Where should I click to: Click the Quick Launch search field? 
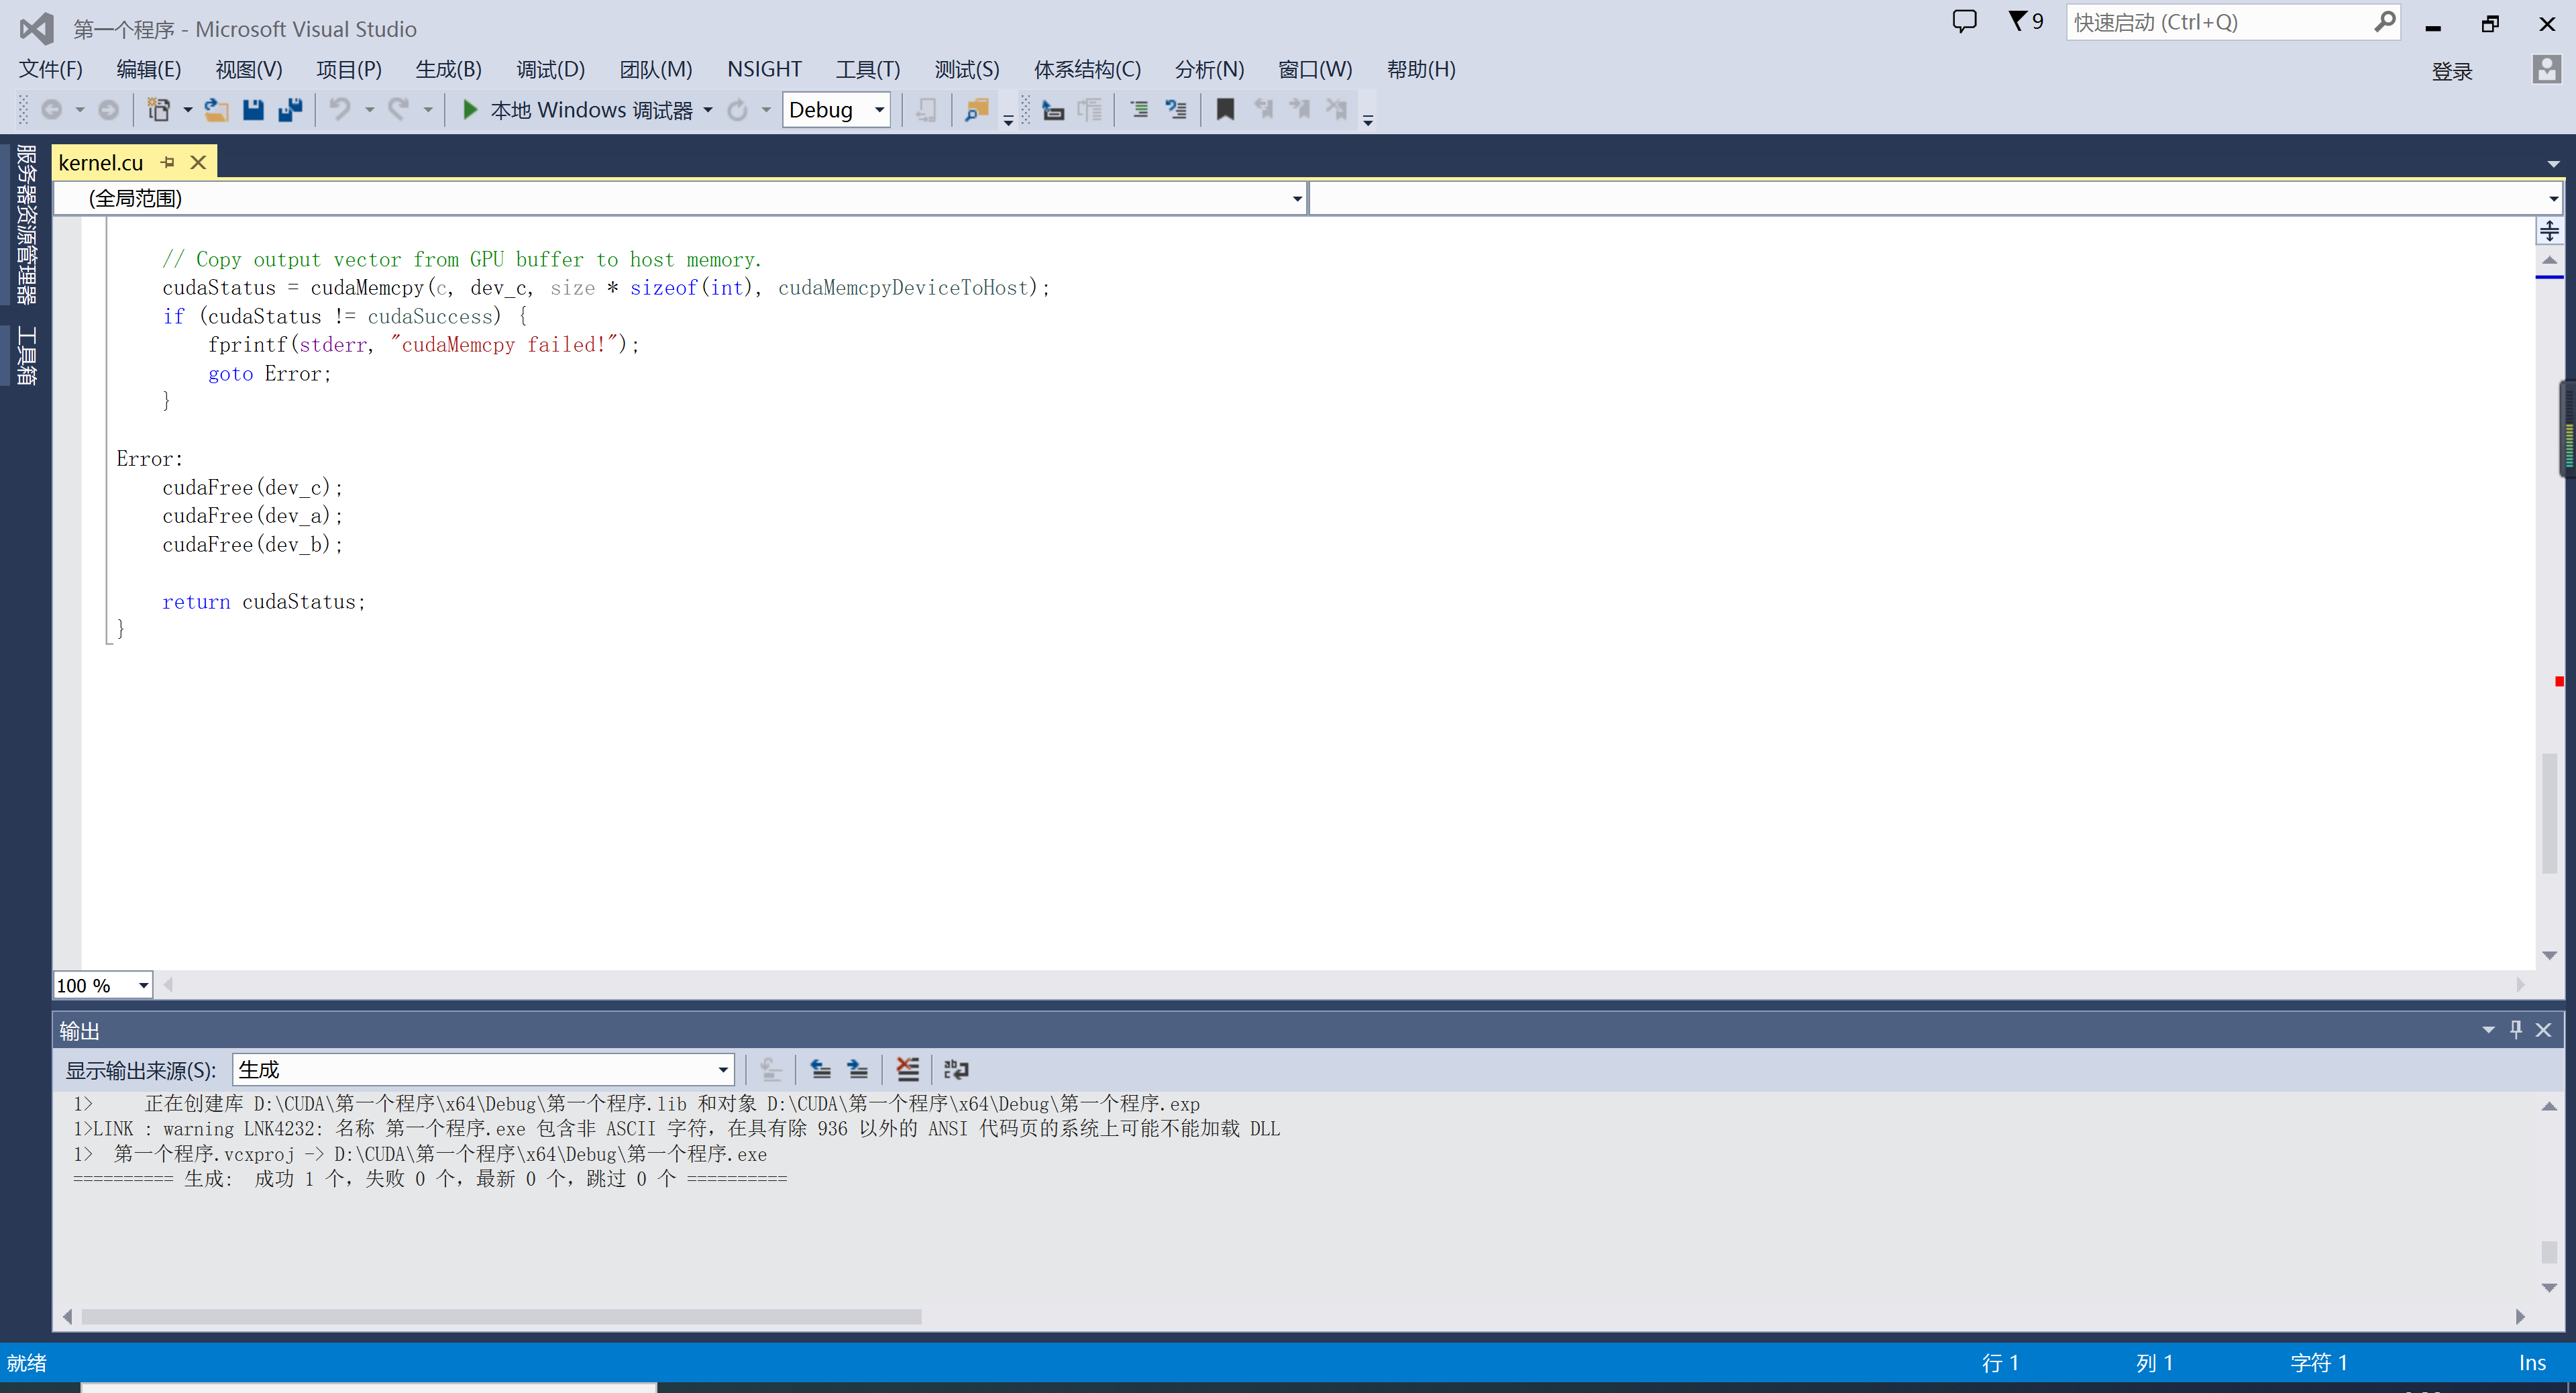(2220, 22)
